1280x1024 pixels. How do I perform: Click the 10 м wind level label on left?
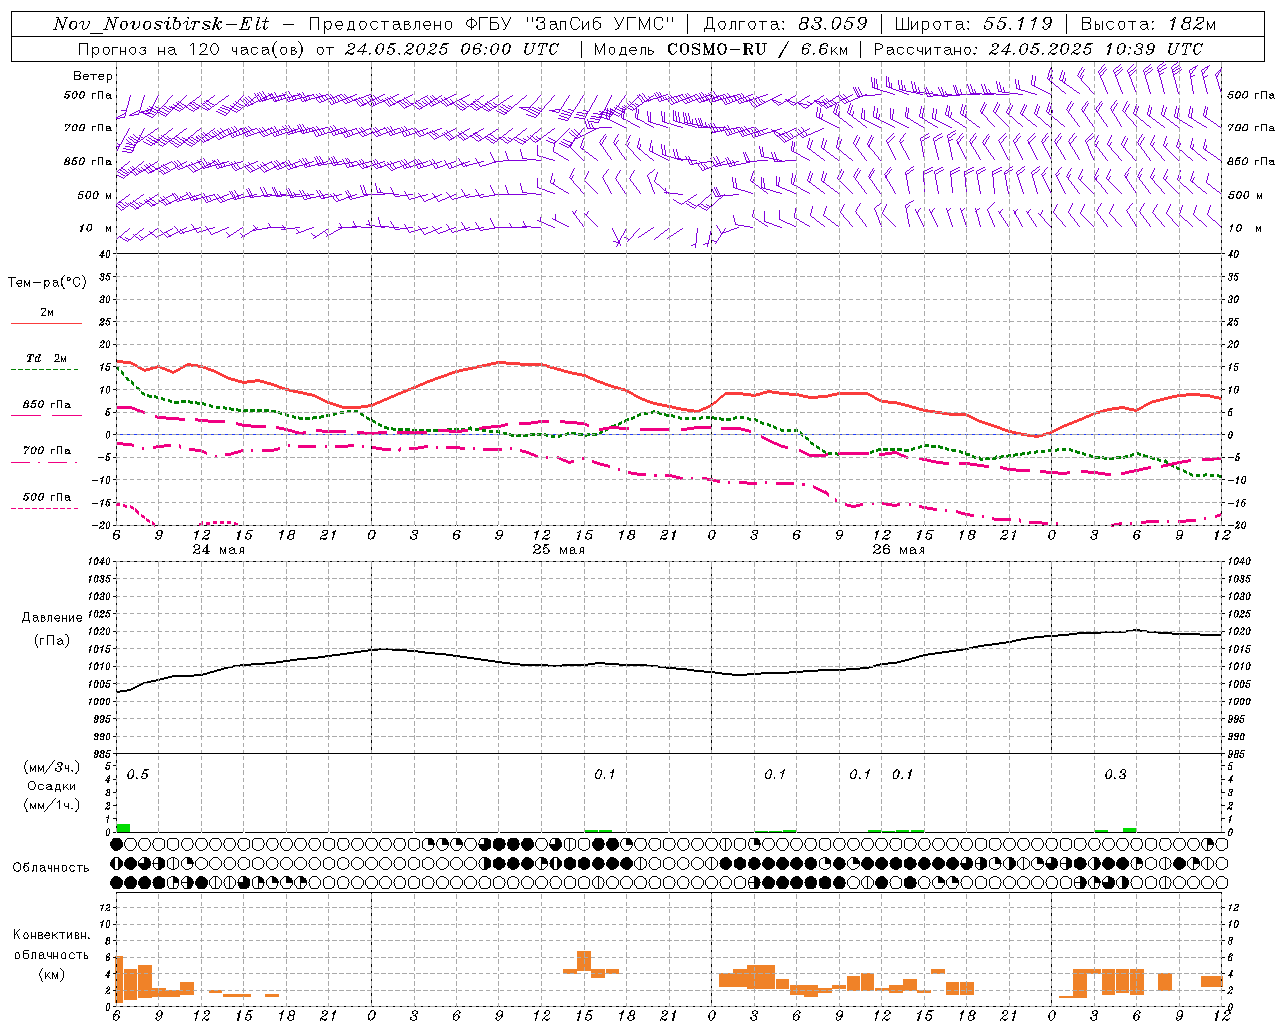(96, 229)
